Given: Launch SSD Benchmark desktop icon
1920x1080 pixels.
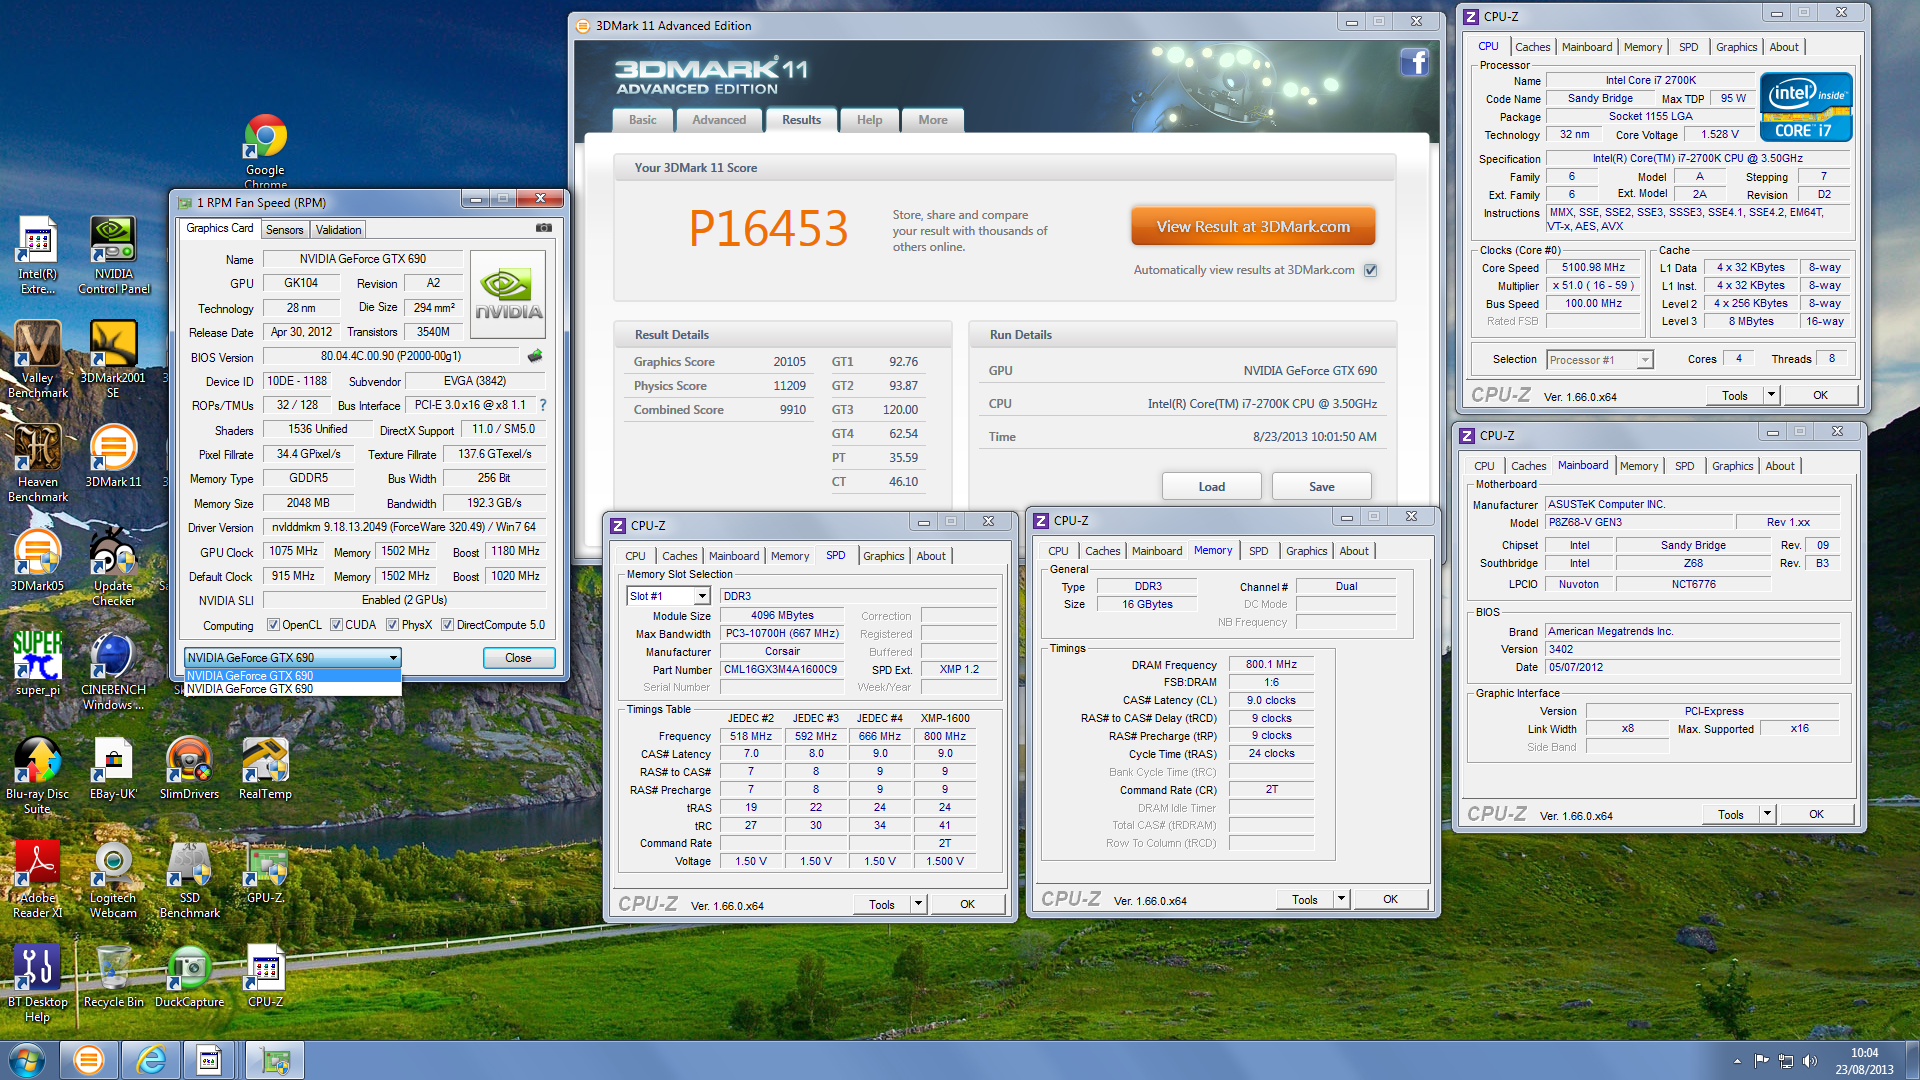Looking at the screenshot, I should (189, 880).
